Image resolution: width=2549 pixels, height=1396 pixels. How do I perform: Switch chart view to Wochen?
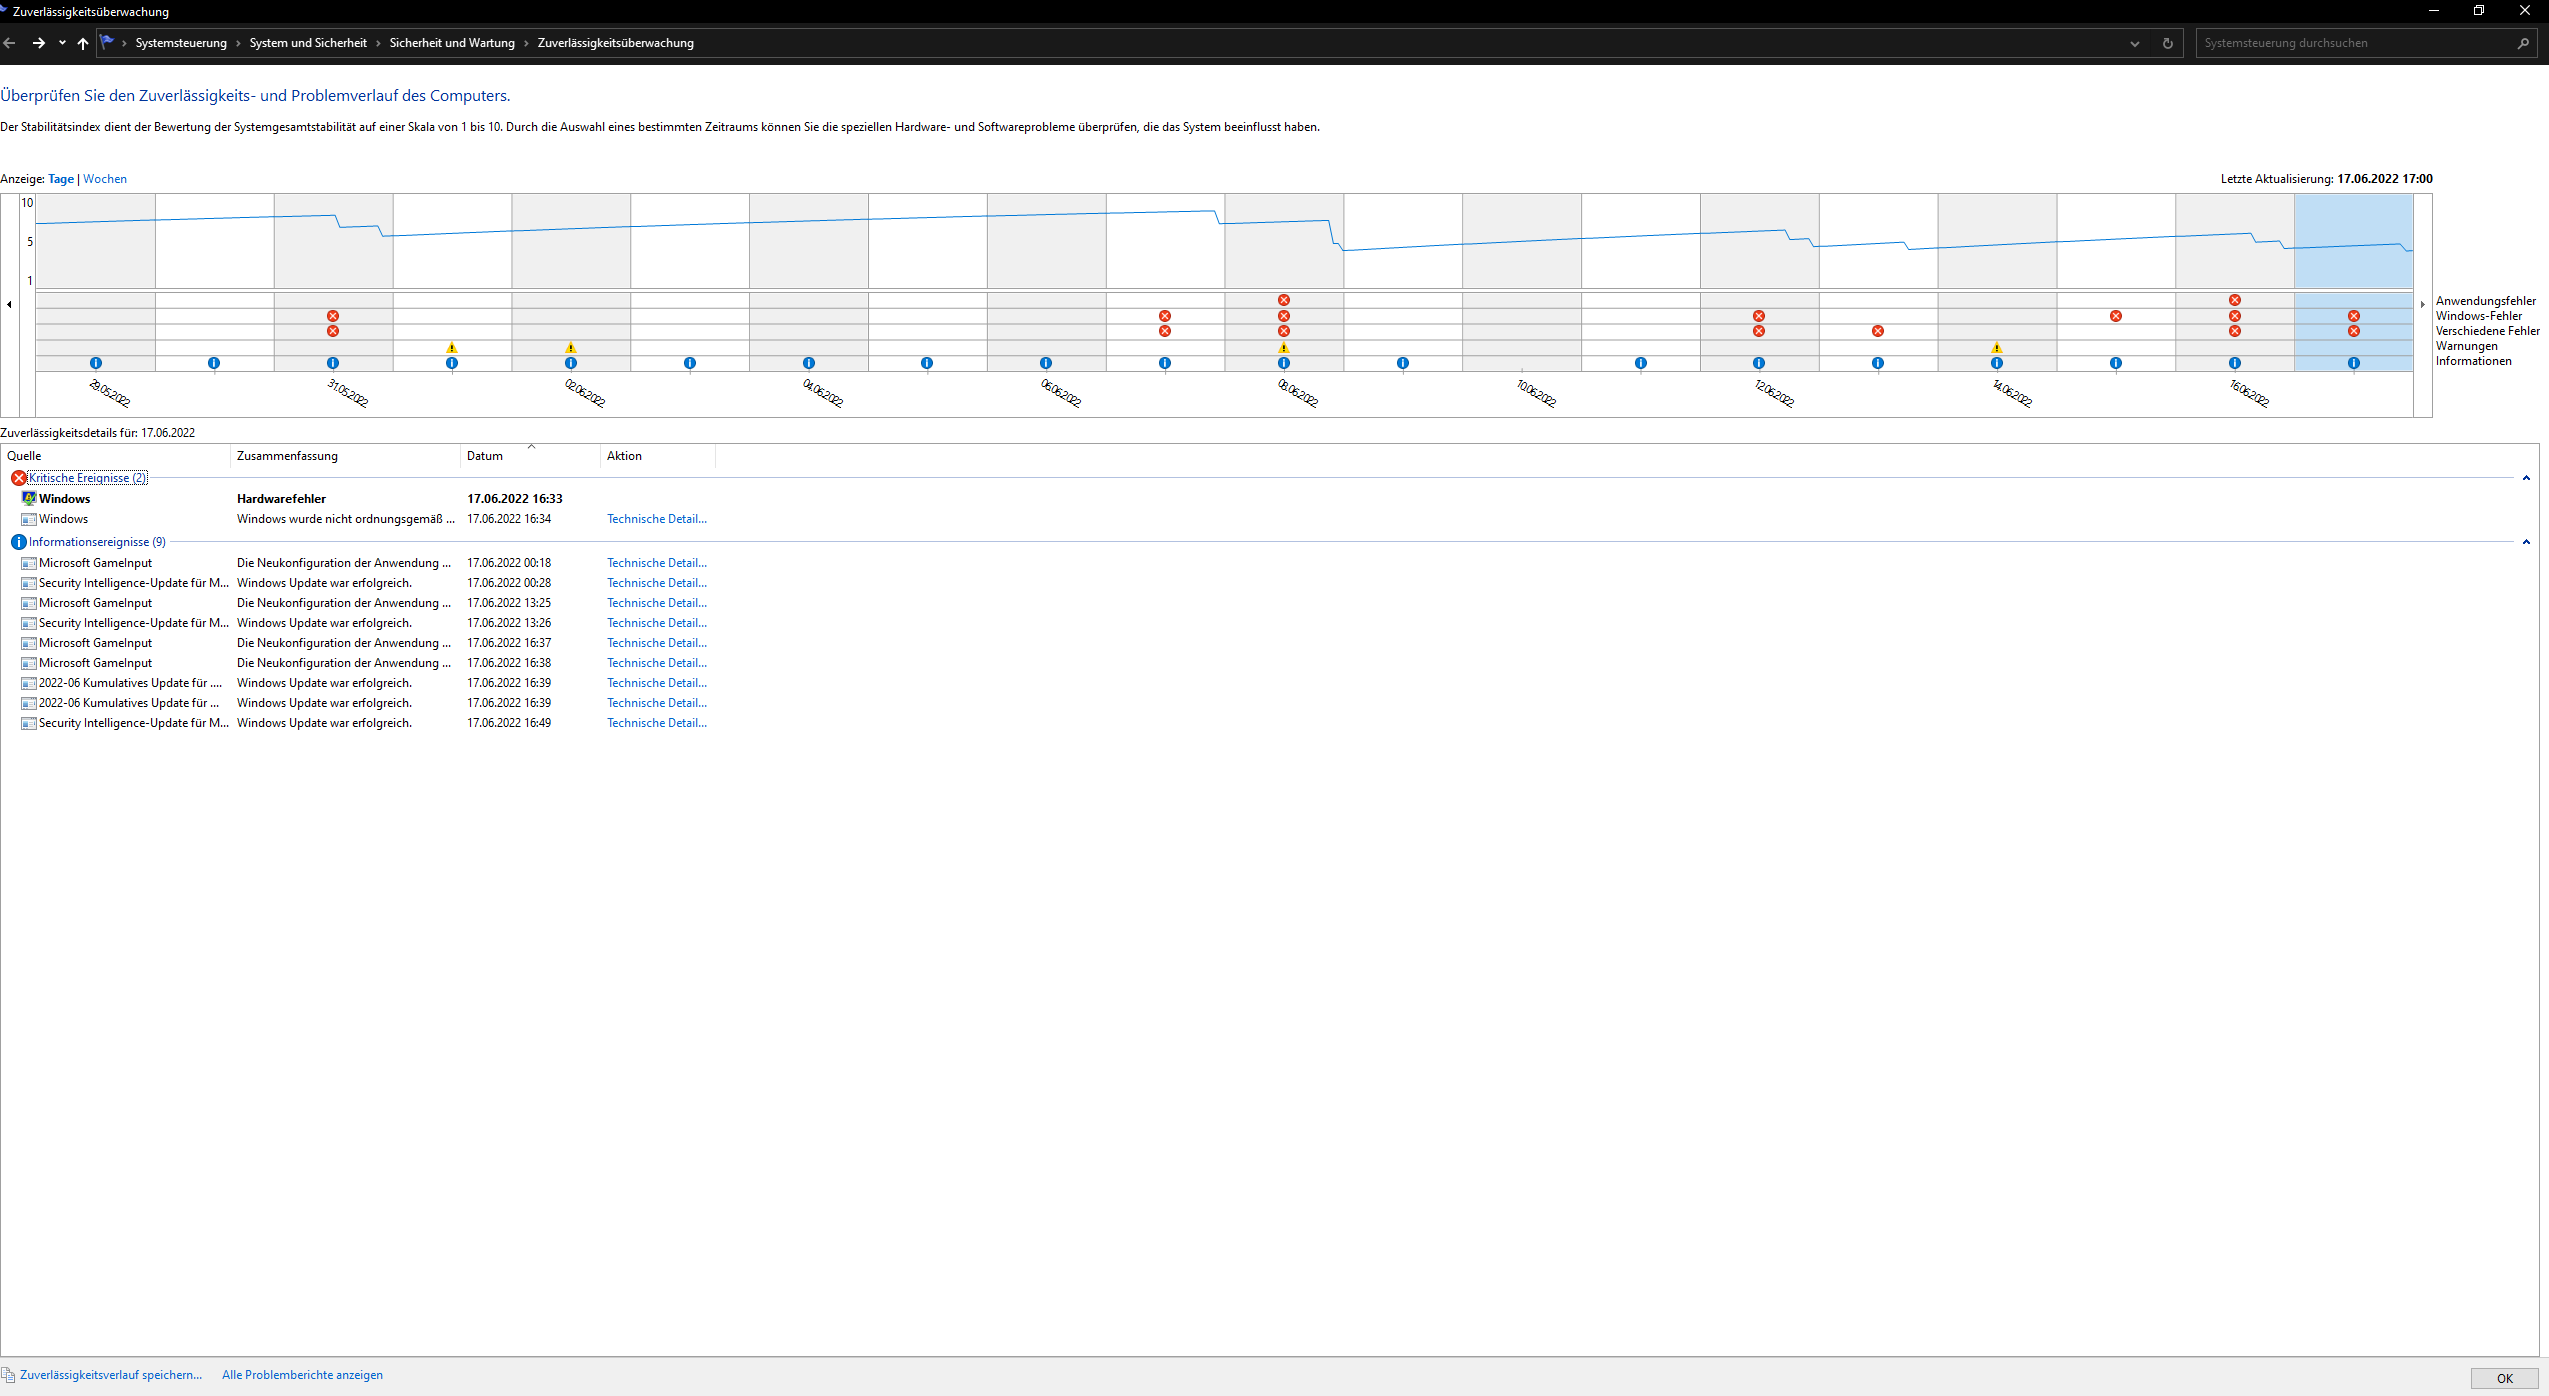105,179
